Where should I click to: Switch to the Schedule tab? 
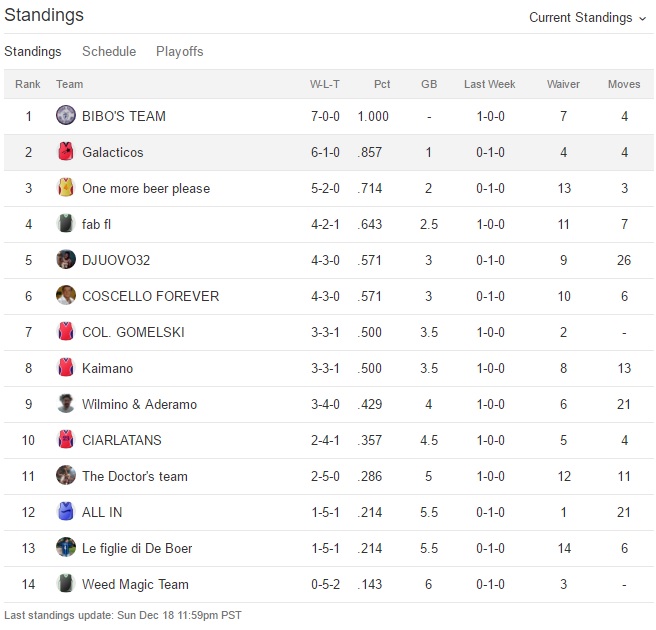click(x=109, y=51)
